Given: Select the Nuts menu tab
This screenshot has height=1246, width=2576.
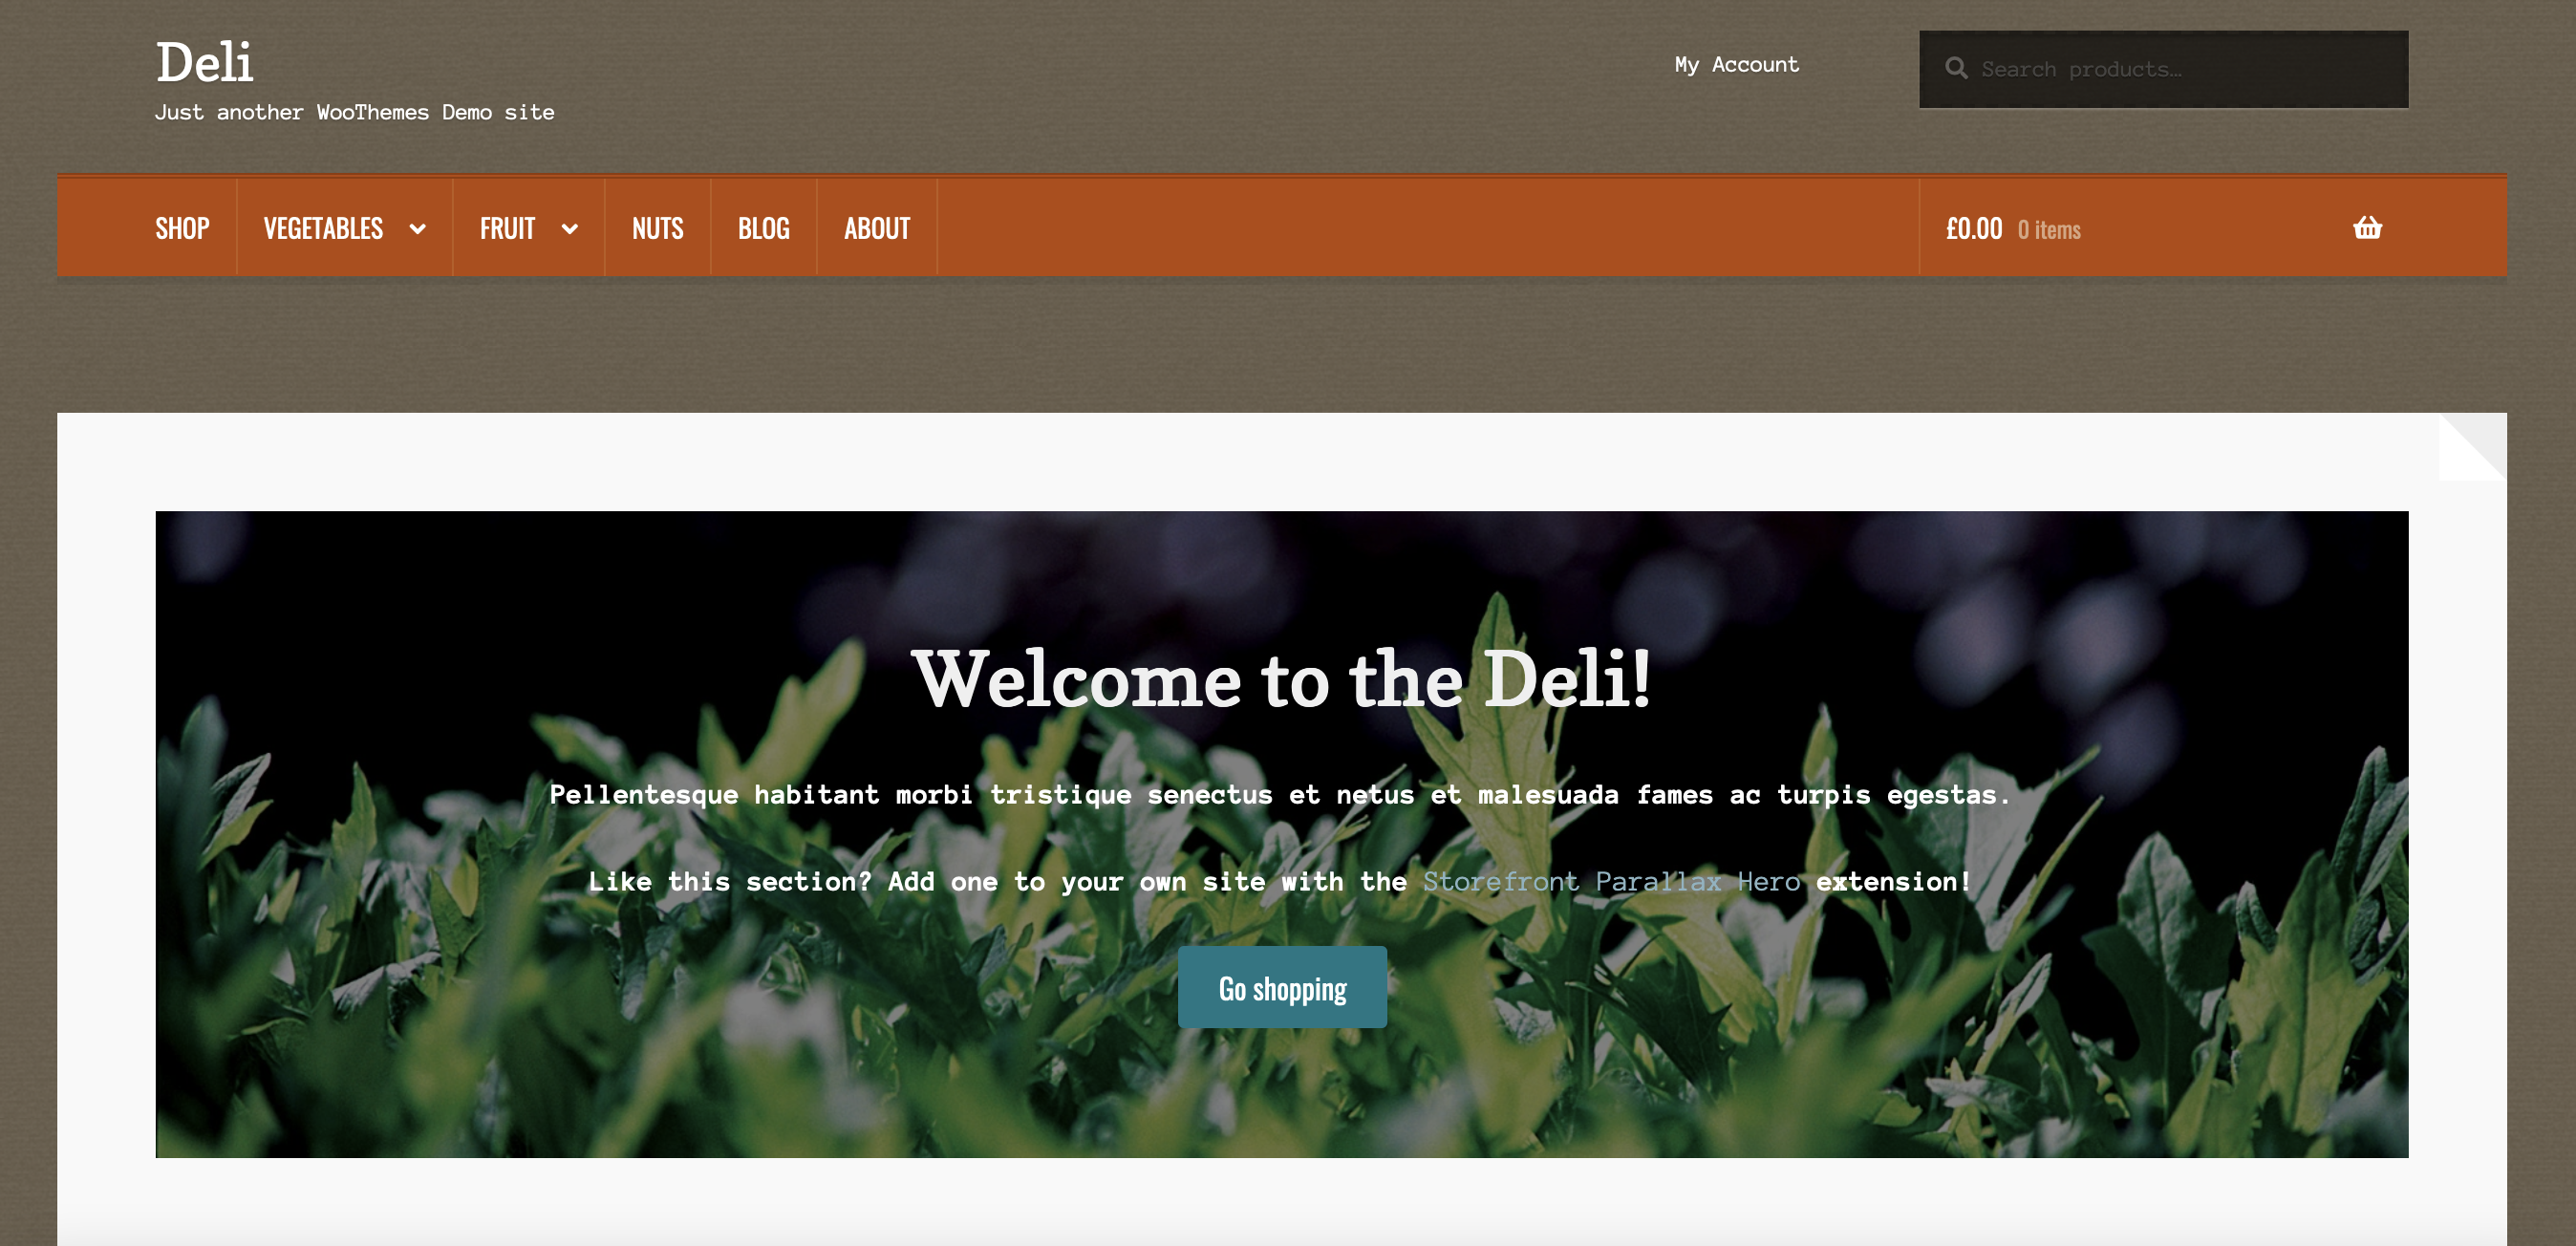Looking at the screenshot, I should tap(657, 226).
